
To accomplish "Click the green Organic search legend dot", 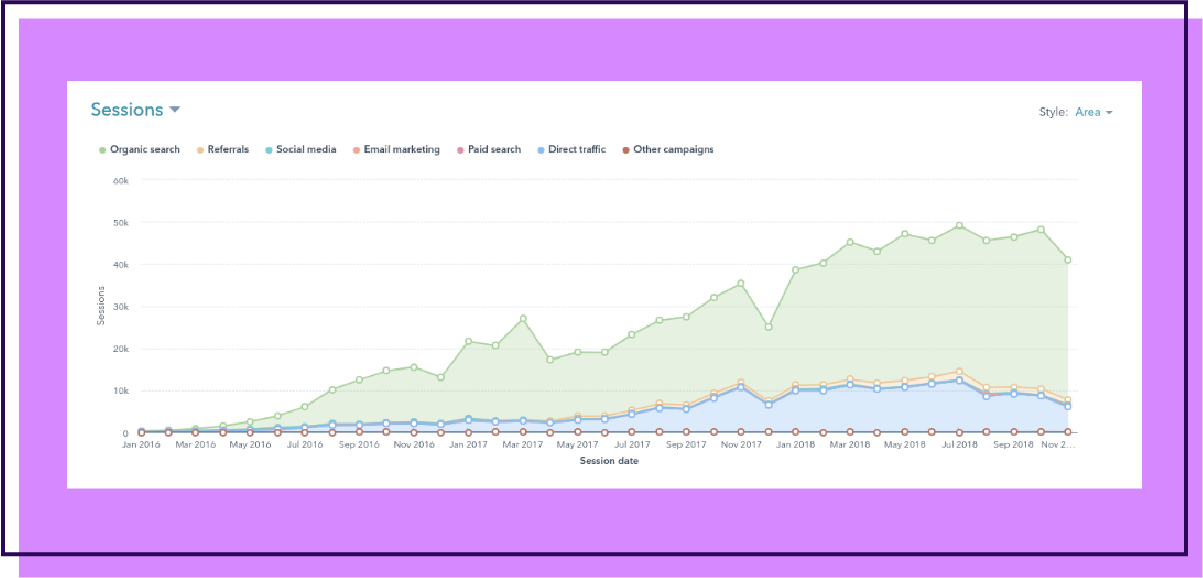I will click(x=102, y=150).
